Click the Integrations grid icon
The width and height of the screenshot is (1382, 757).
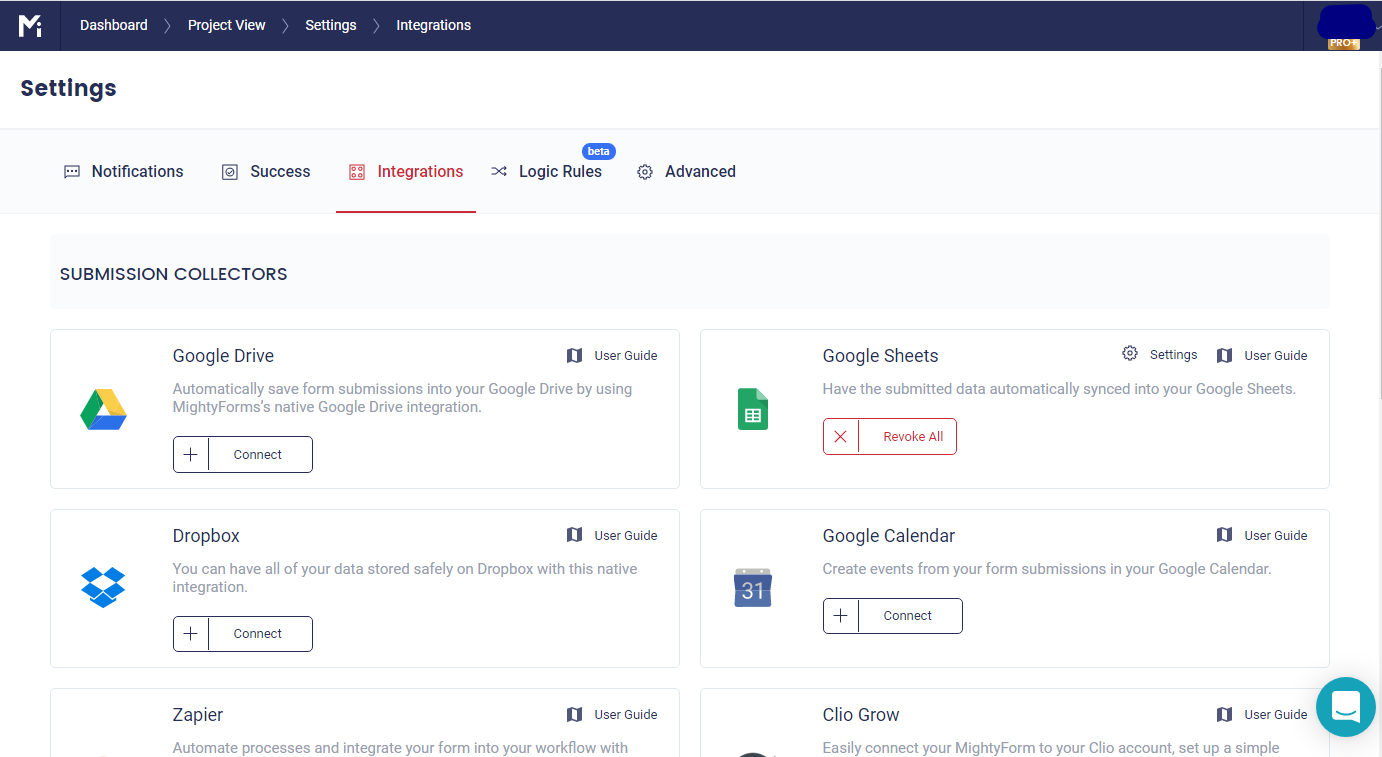click(x=357, y=171)
